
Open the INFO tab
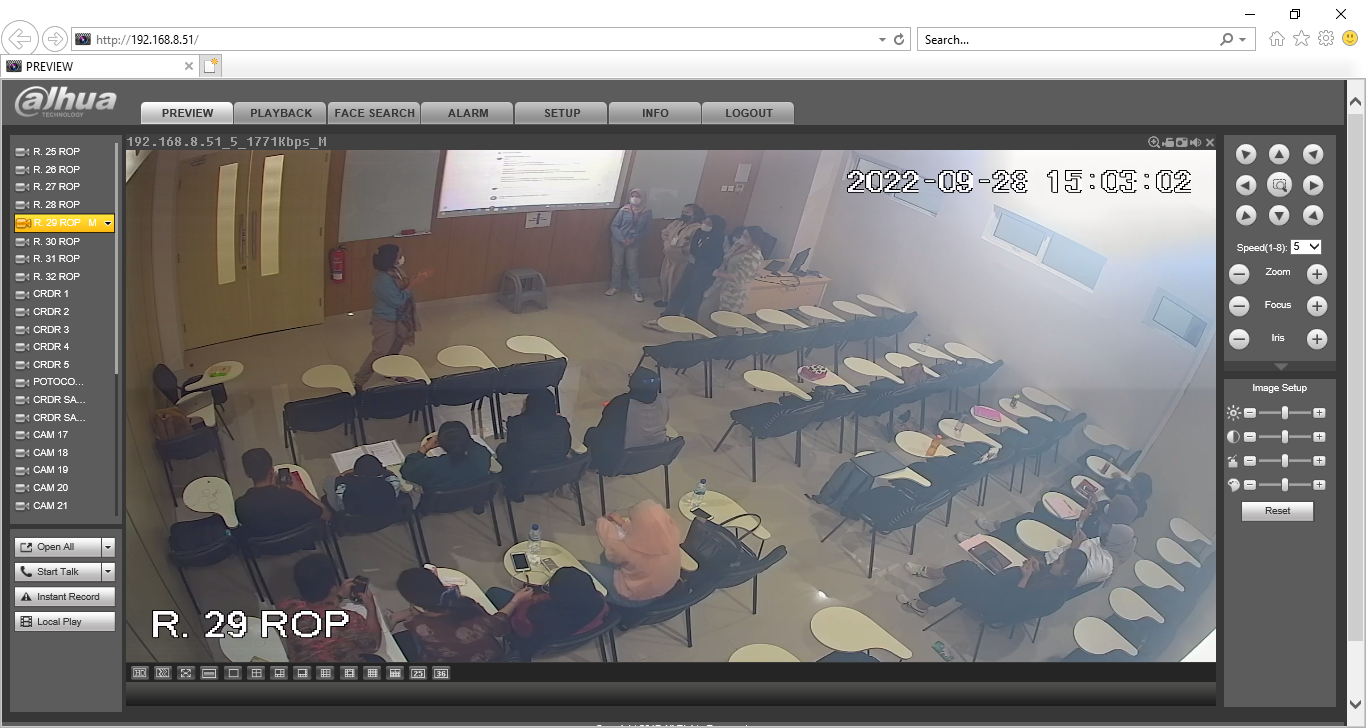click(655, 113)
